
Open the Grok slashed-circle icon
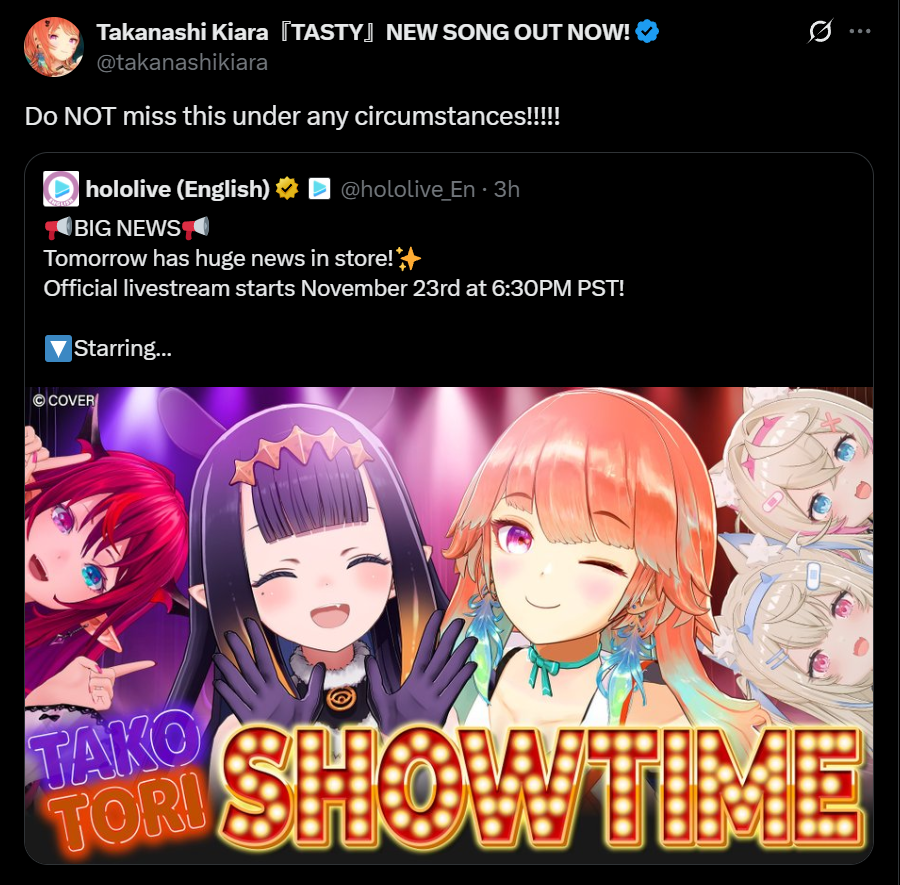[x=820, y=31]
